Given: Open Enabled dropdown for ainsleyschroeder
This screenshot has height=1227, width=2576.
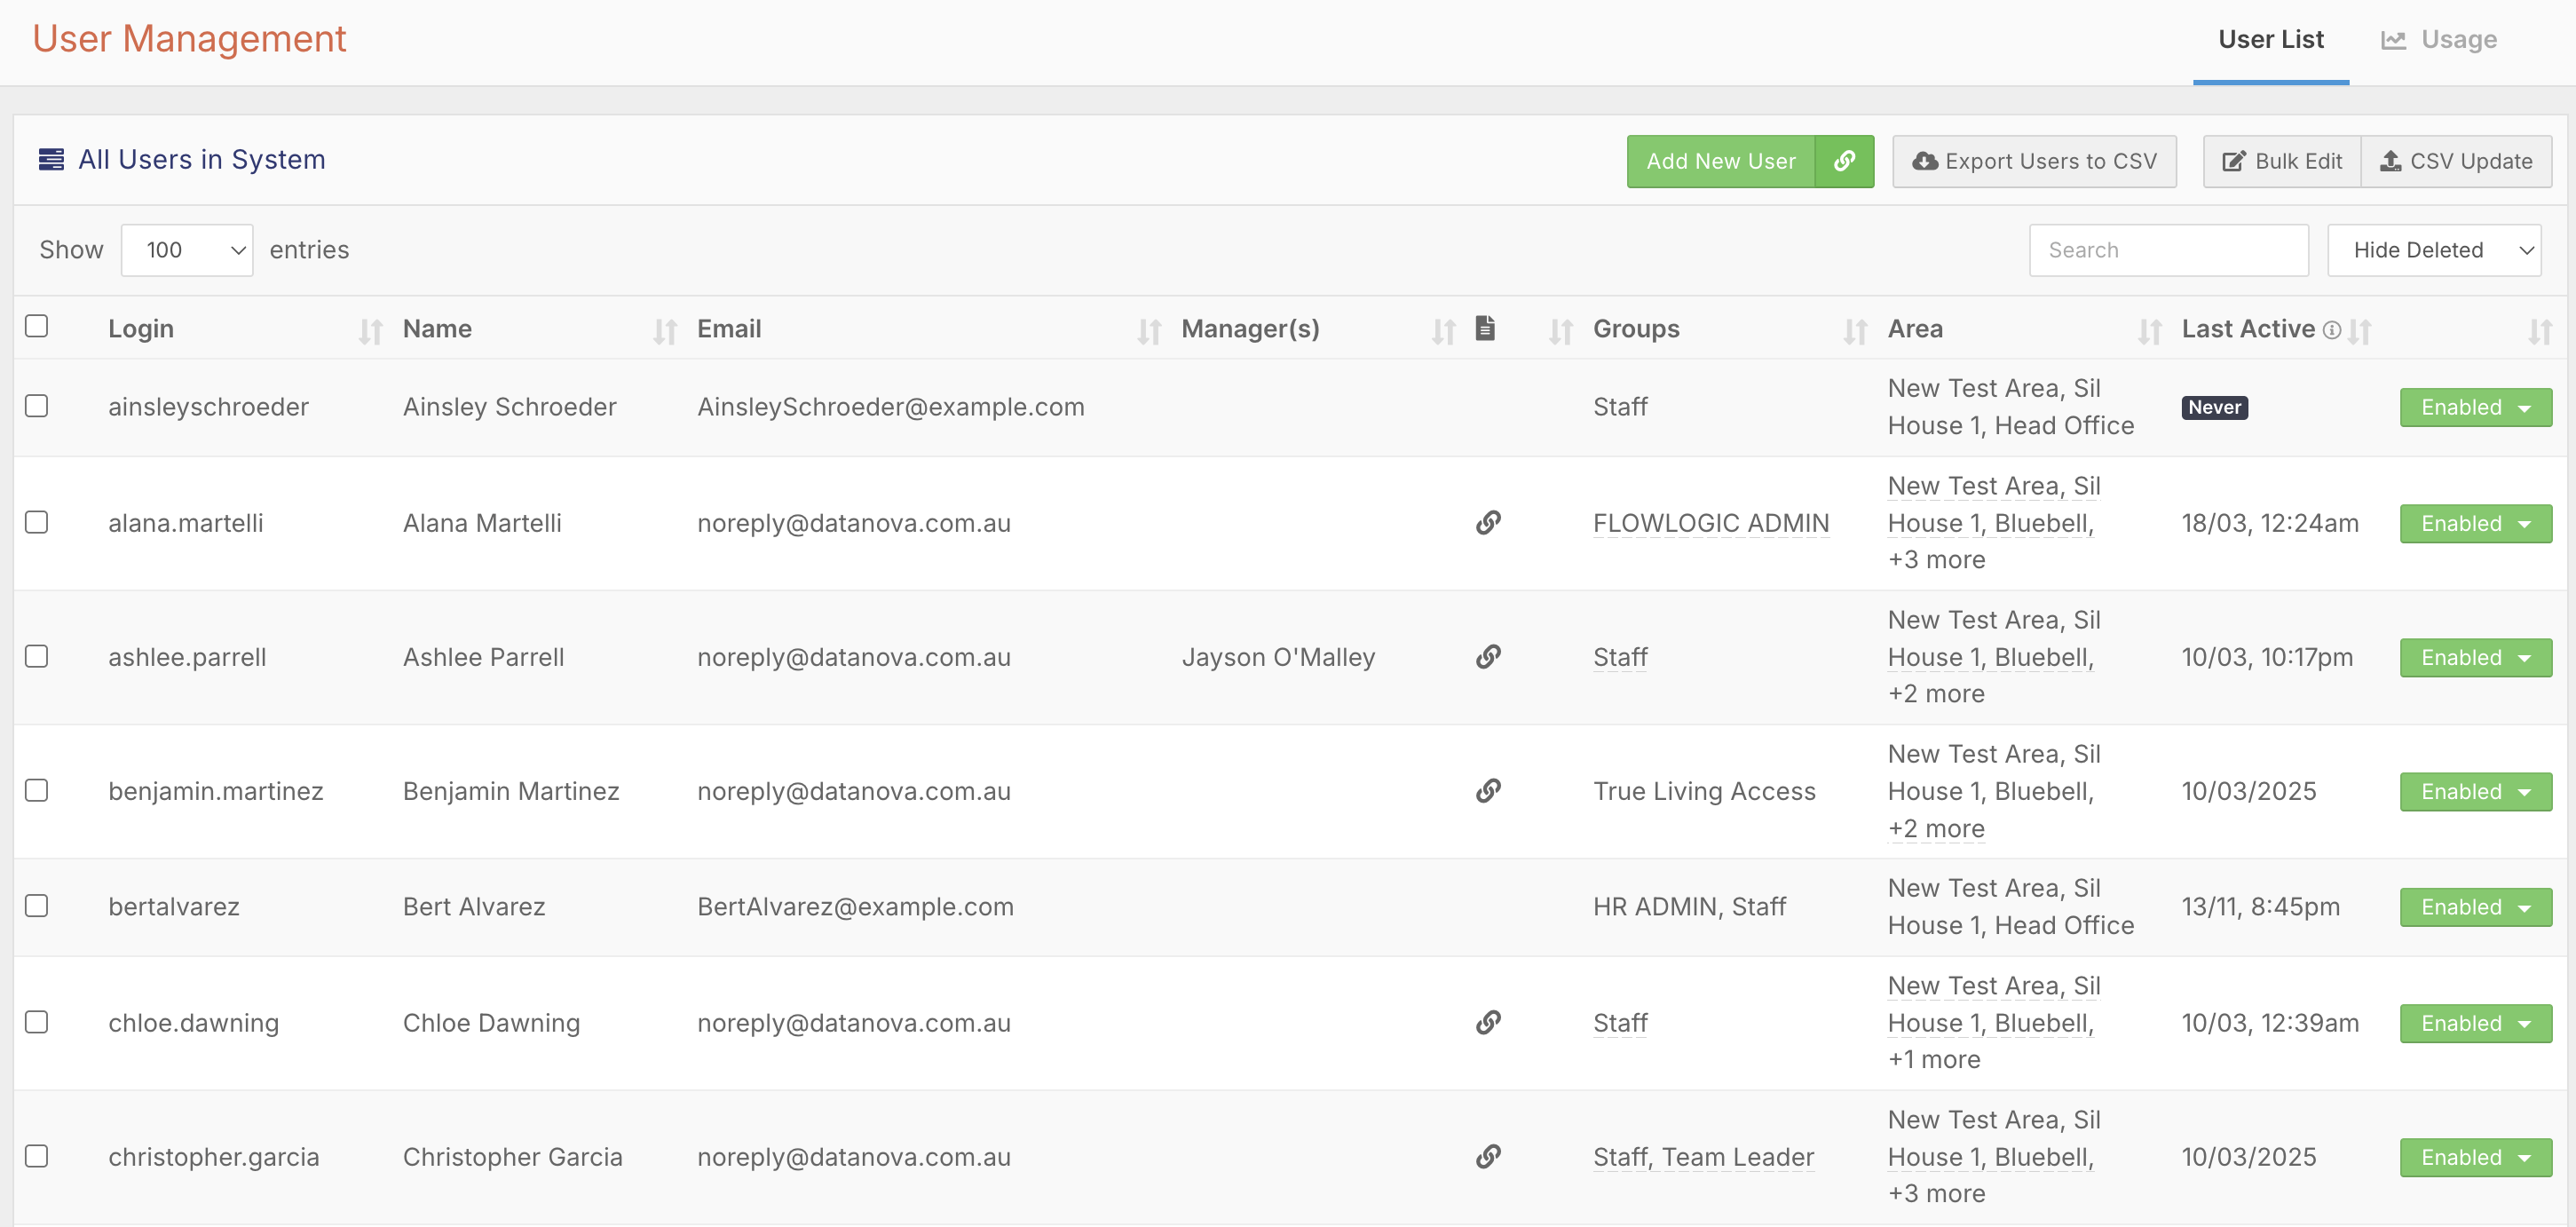Looking at the screenshot, I should pos(2476,407).
